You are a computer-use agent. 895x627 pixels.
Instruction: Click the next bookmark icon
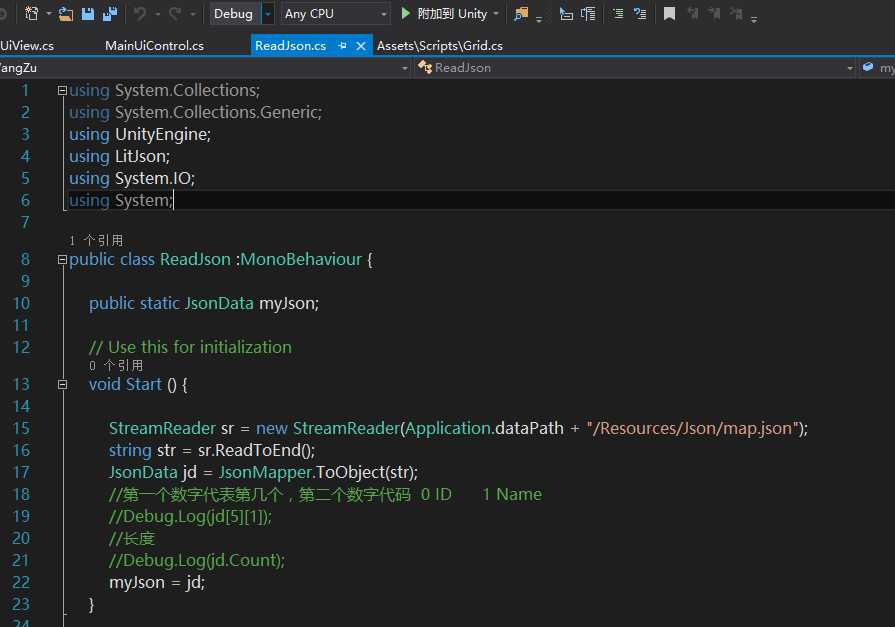click(x=715, y=13)
